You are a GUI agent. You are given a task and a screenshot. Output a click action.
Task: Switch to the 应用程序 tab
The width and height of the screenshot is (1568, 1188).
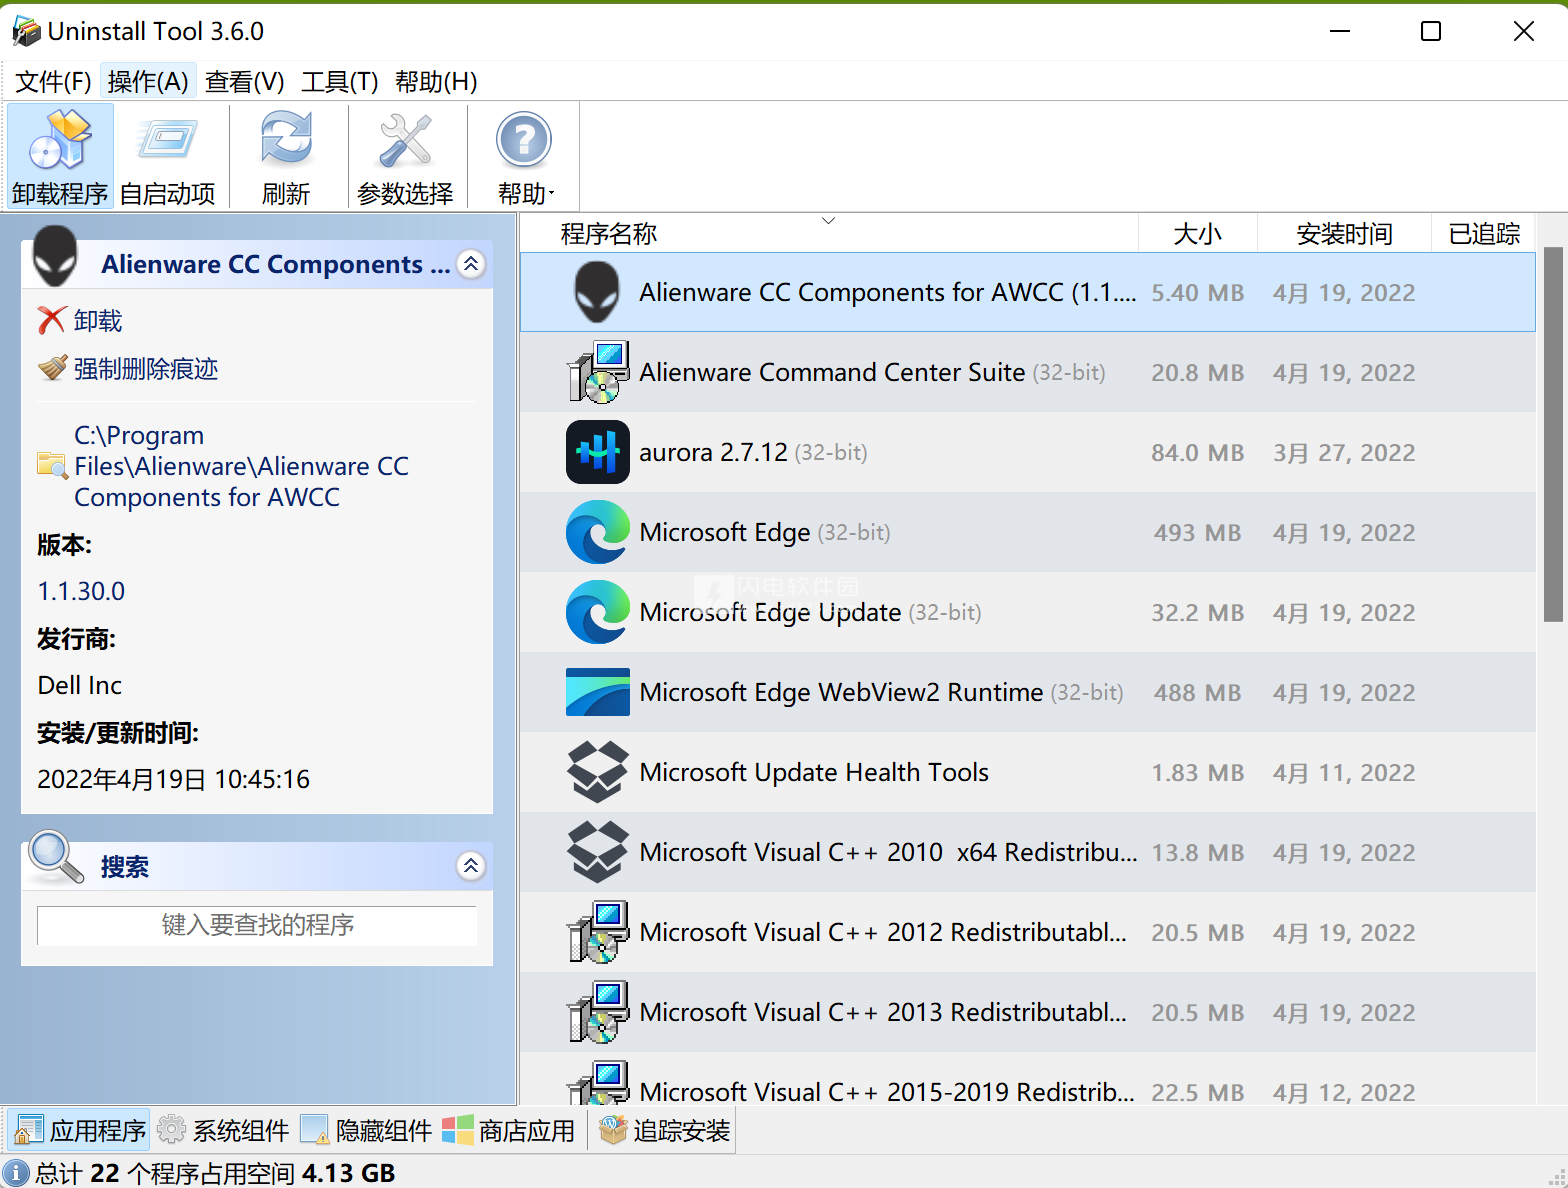pos(79,1131)
